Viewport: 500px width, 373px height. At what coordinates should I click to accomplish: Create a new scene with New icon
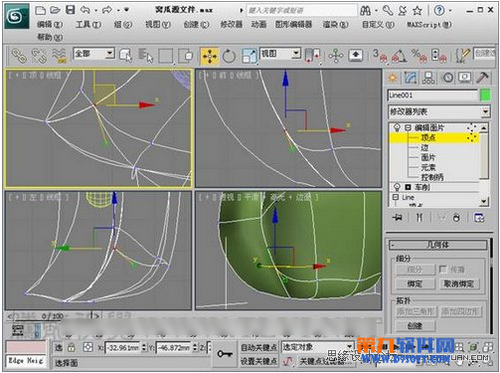(40, 10)
